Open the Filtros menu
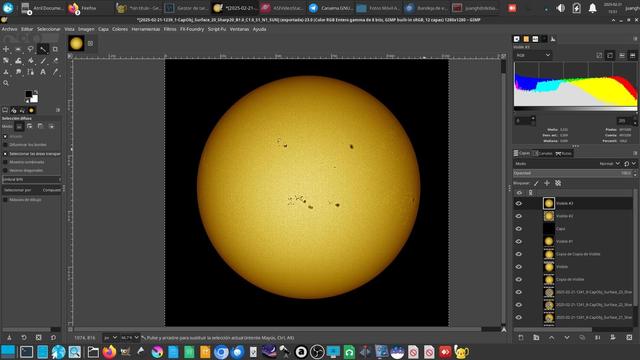 pos(170,29)
